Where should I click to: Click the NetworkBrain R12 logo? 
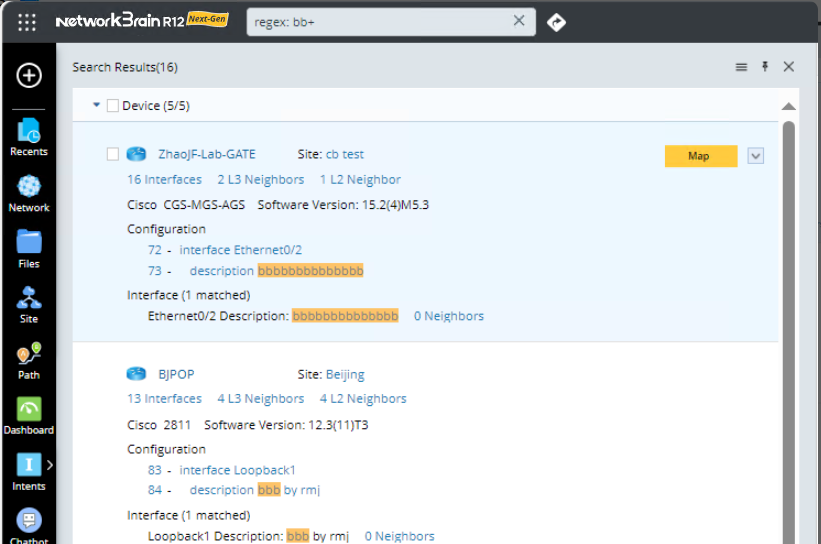142,20
